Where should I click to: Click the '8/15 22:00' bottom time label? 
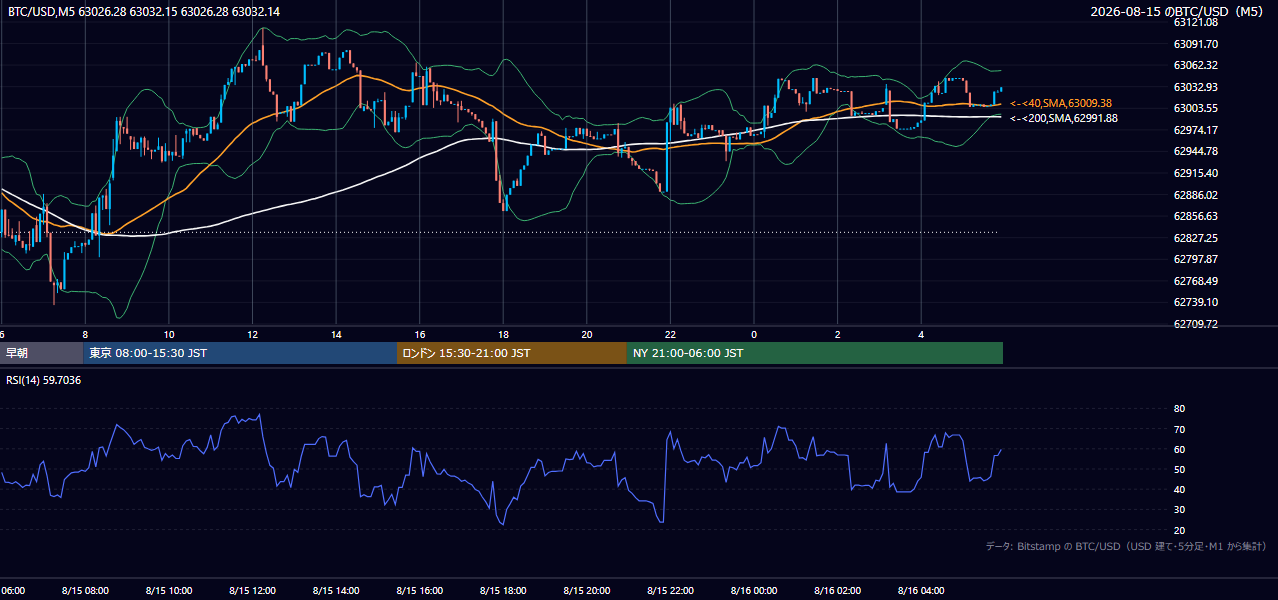pyautogui.click(x=670, y=590)
